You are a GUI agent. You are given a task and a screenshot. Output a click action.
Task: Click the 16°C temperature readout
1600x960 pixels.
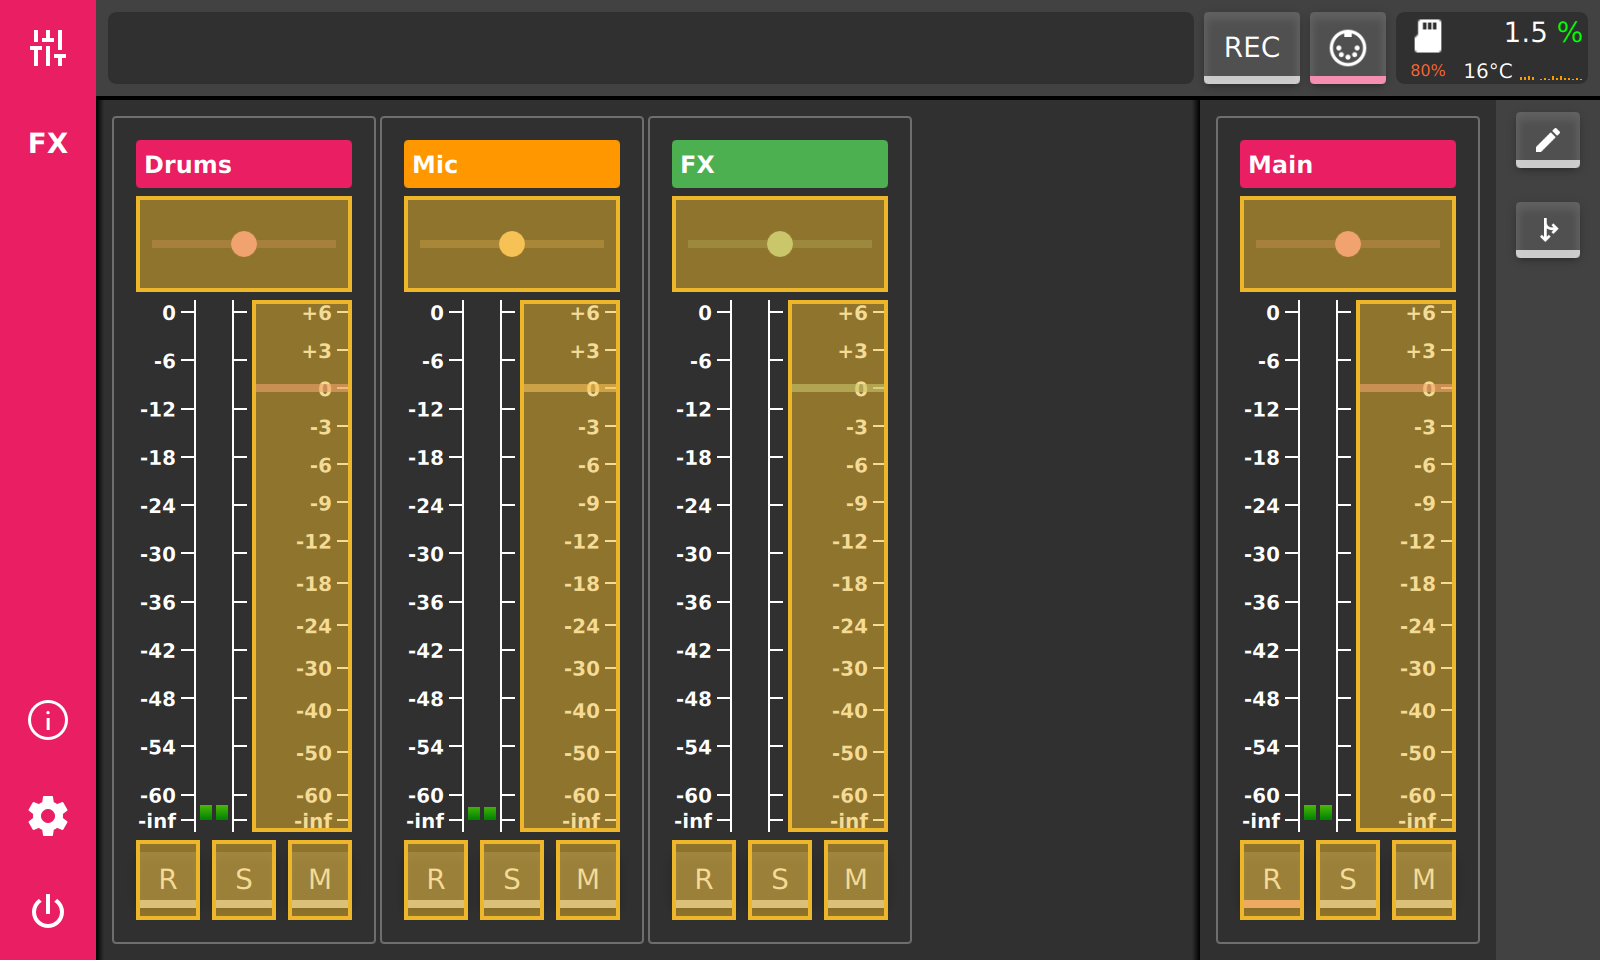pyautogui.click(x=1488, y=71)
